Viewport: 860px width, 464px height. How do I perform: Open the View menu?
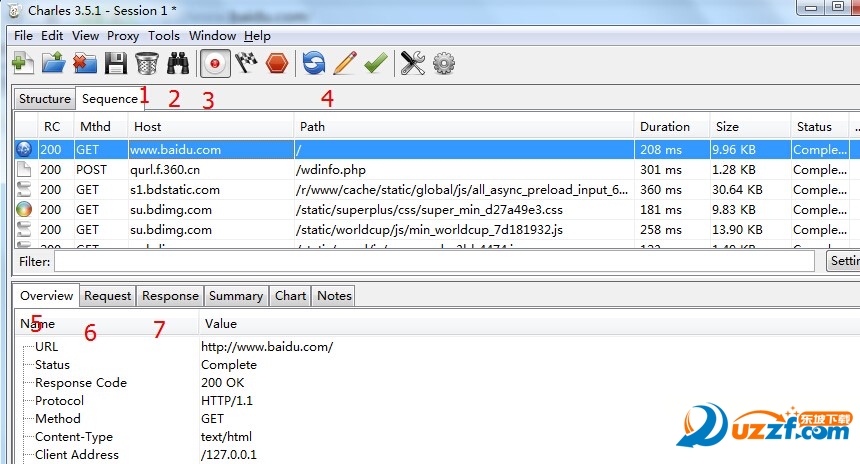86,36
